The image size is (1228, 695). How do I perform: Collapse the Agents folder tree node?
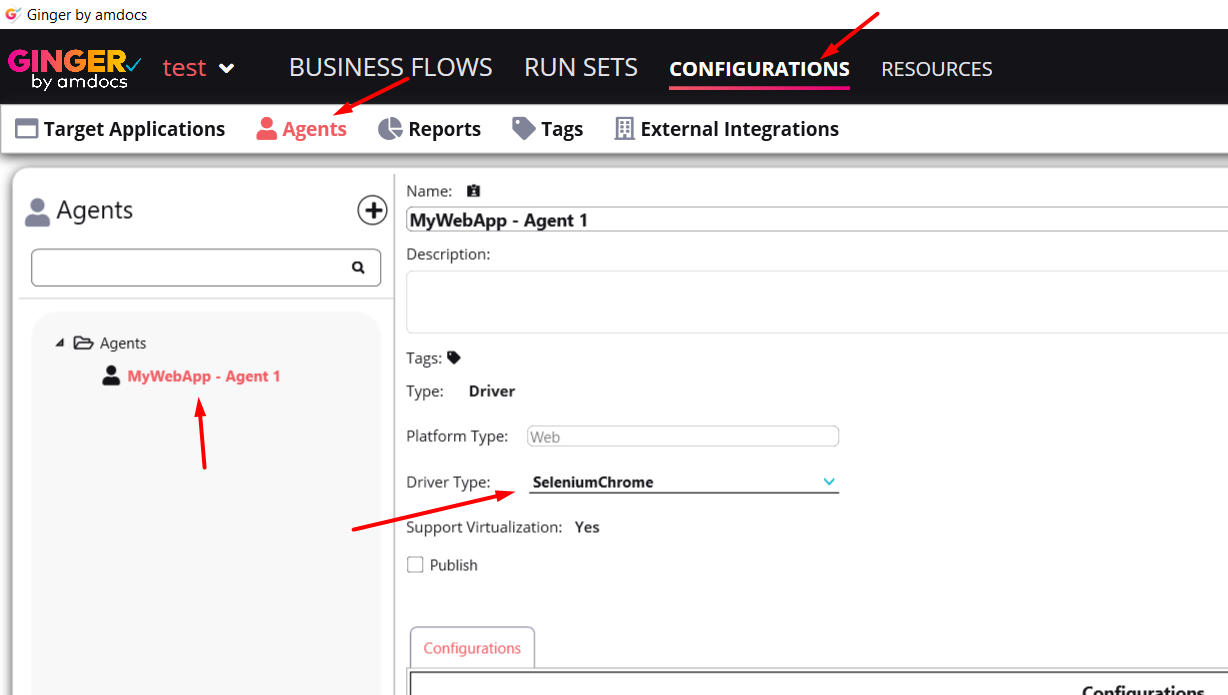[x=60, y=343]
